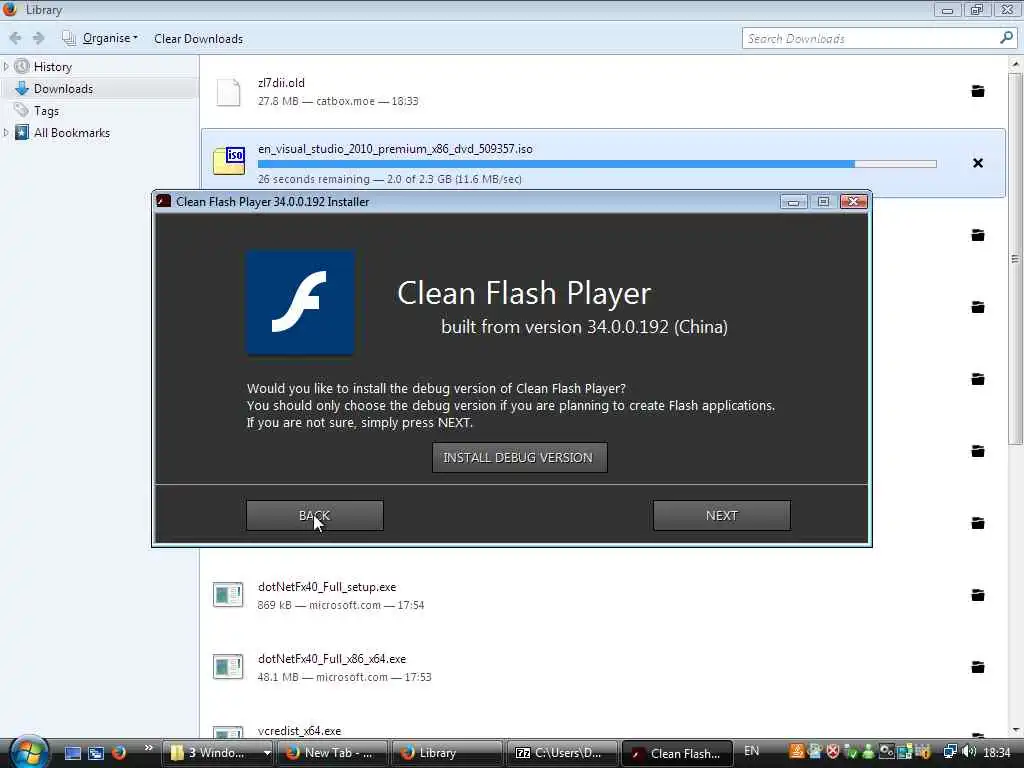This screenshot has height=768, width=1024.
Task: Click the scrollbar up arrow
Action: (1016, 63)
